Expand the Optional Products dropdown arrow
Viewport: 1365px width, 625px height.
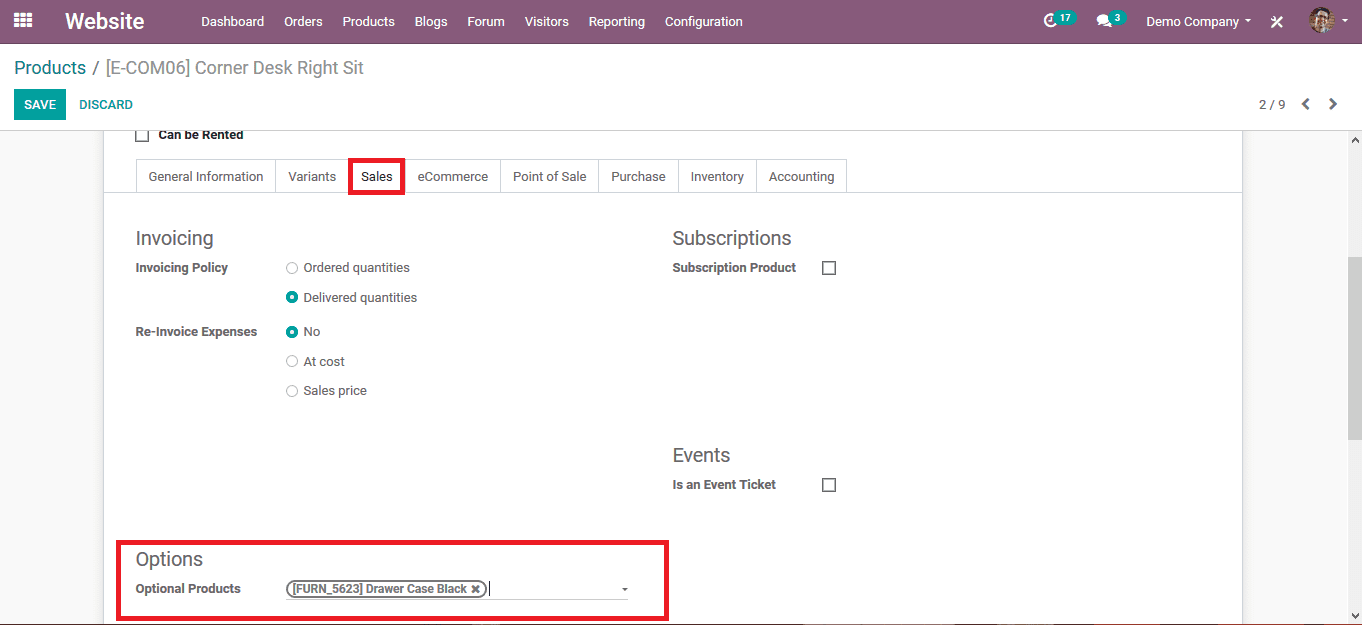pyautogui.click(x=624, y=590)
